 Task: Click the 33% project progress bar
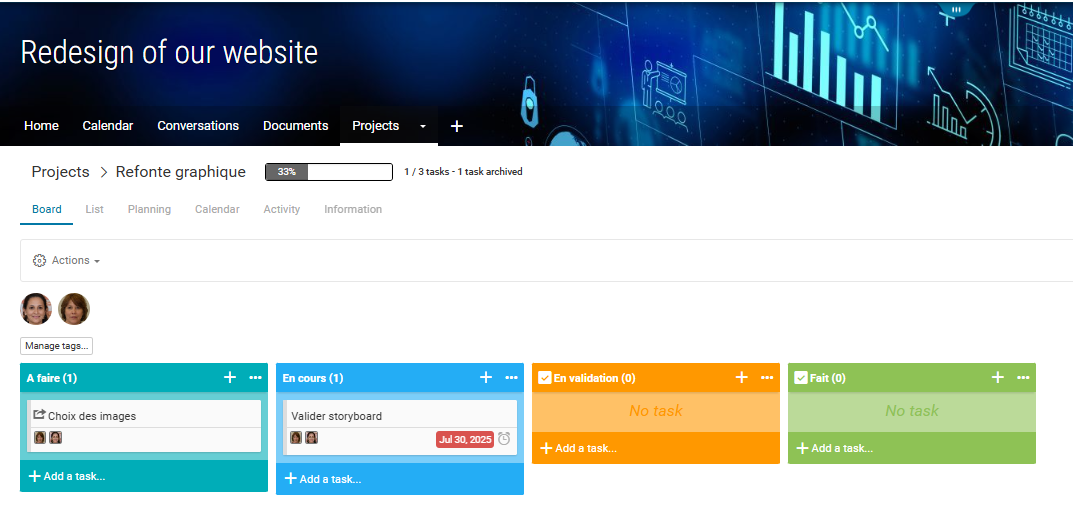[328, 172]
